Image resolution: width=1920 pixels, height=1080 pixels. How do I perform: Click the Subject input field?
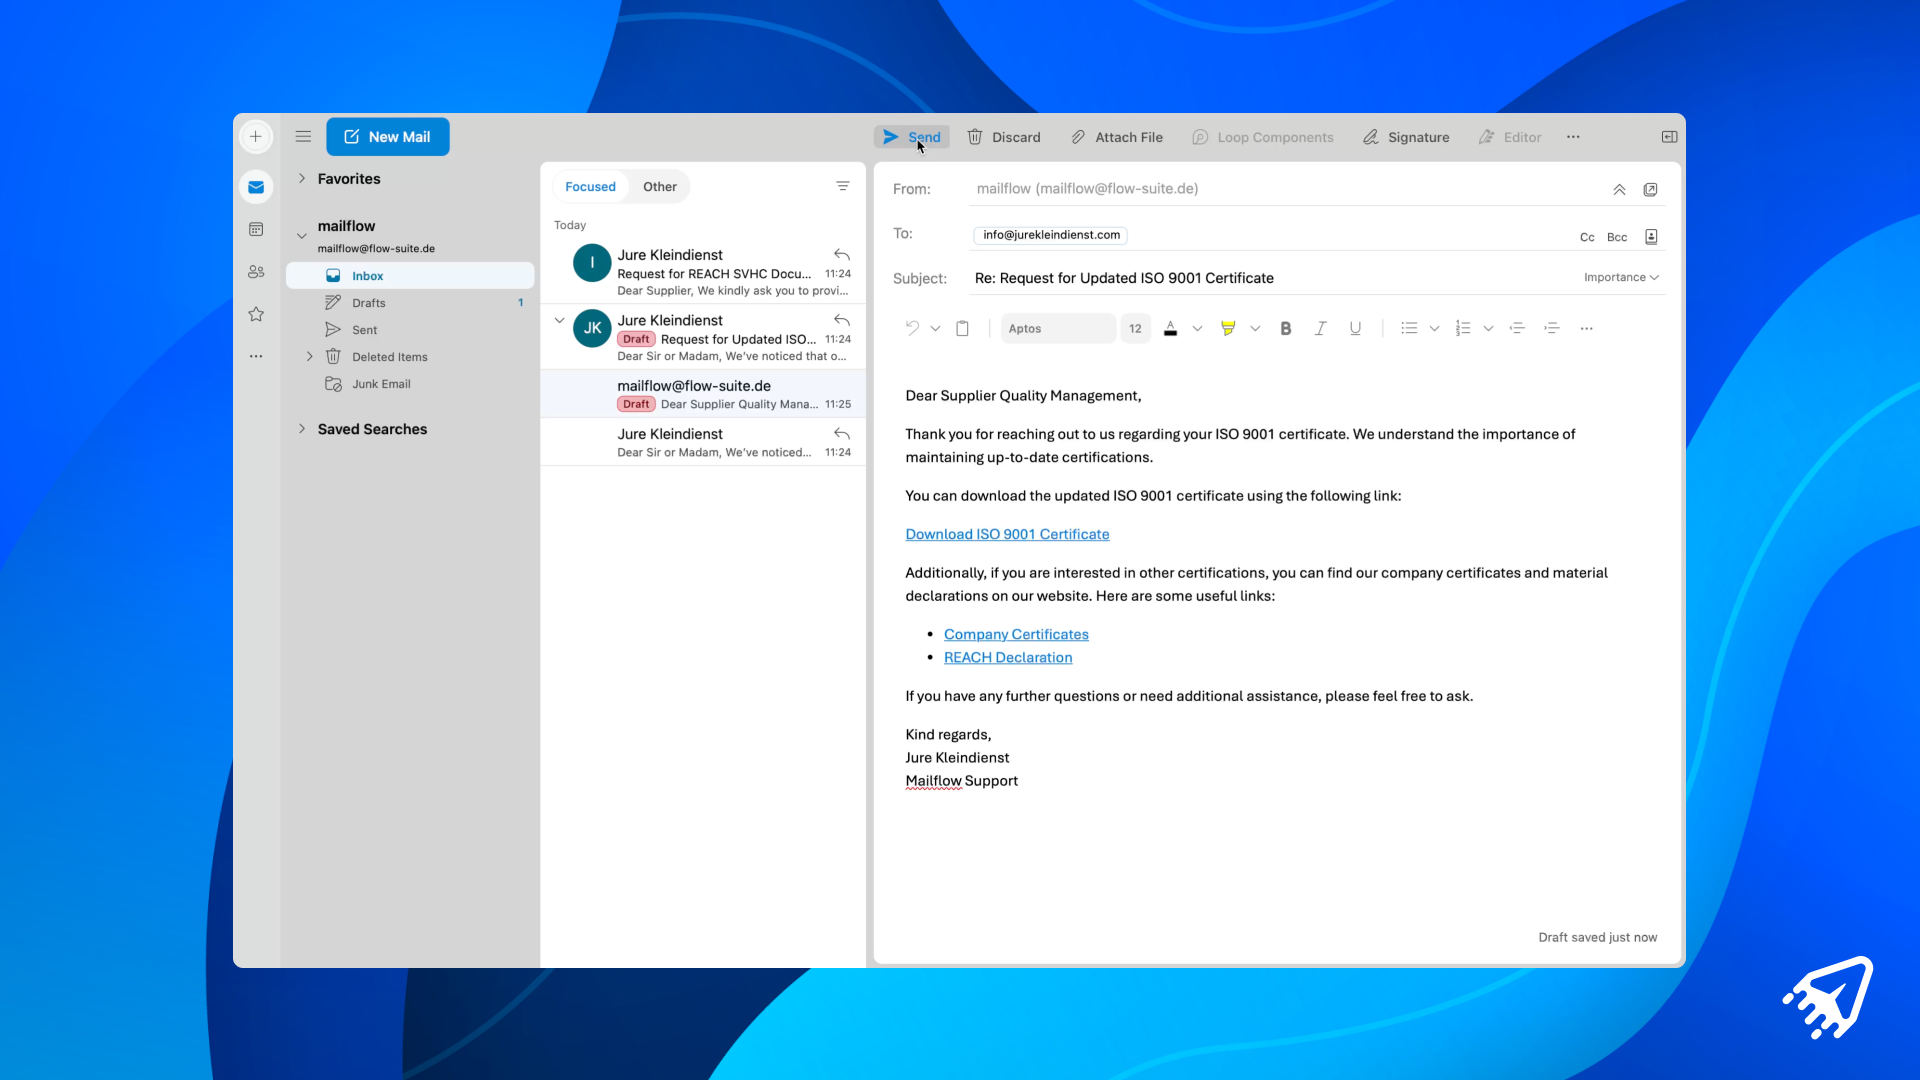pos(1270,278)
